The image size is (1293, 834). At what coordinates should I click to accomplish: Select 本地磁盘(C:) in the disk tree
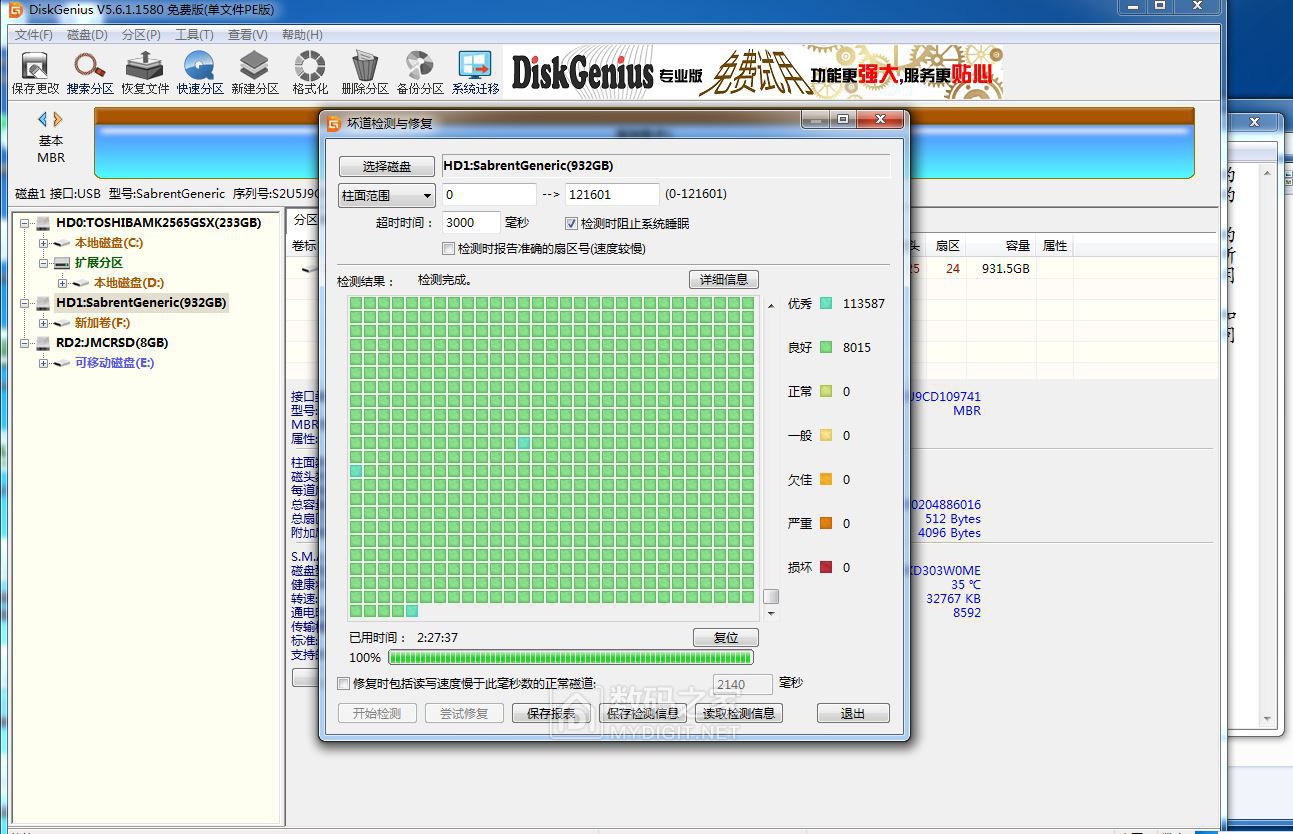click(x=108, y=243)
